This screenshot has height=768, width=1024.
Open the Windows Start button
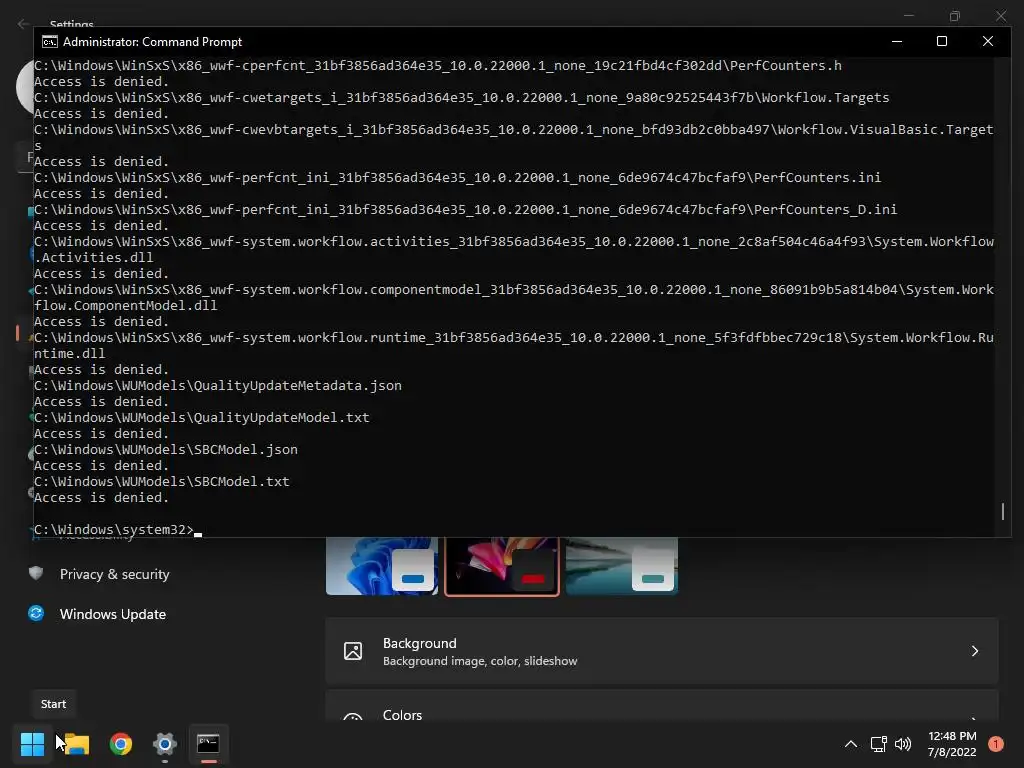pos(32,743)
